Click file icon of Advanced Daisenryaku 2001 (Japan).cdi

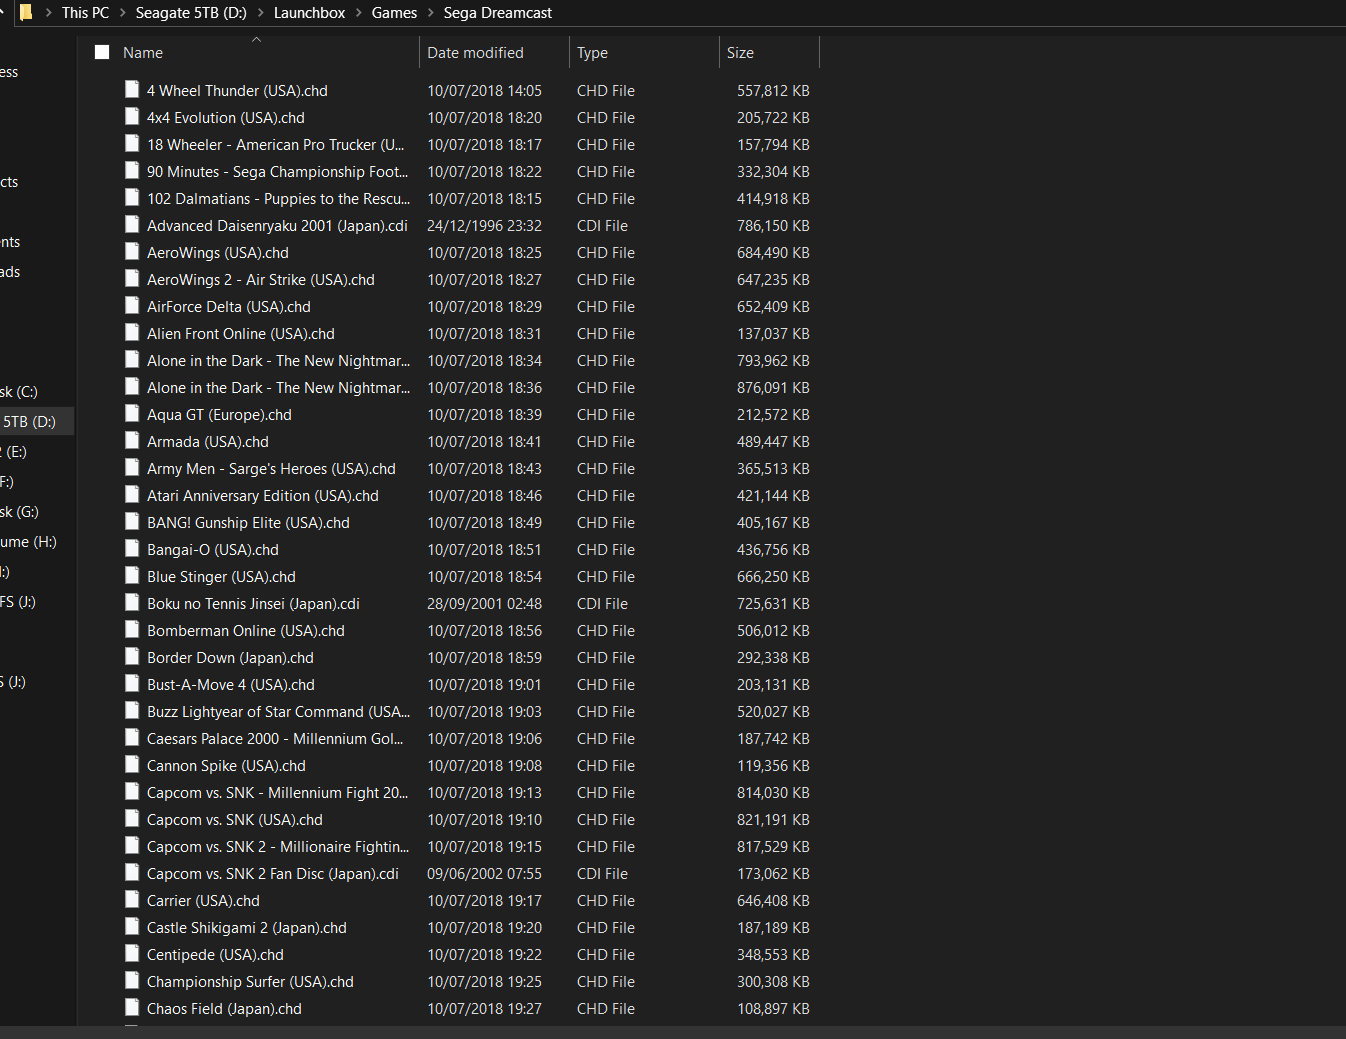[132, 224]
